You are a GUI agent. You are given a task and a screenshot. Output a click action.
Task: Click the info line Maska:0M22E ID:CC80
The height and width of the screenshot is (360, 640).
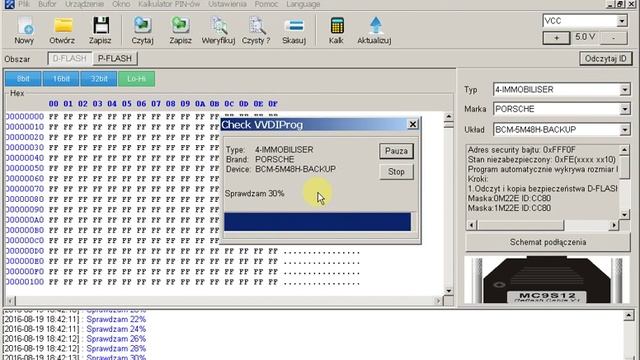(509, 198)
